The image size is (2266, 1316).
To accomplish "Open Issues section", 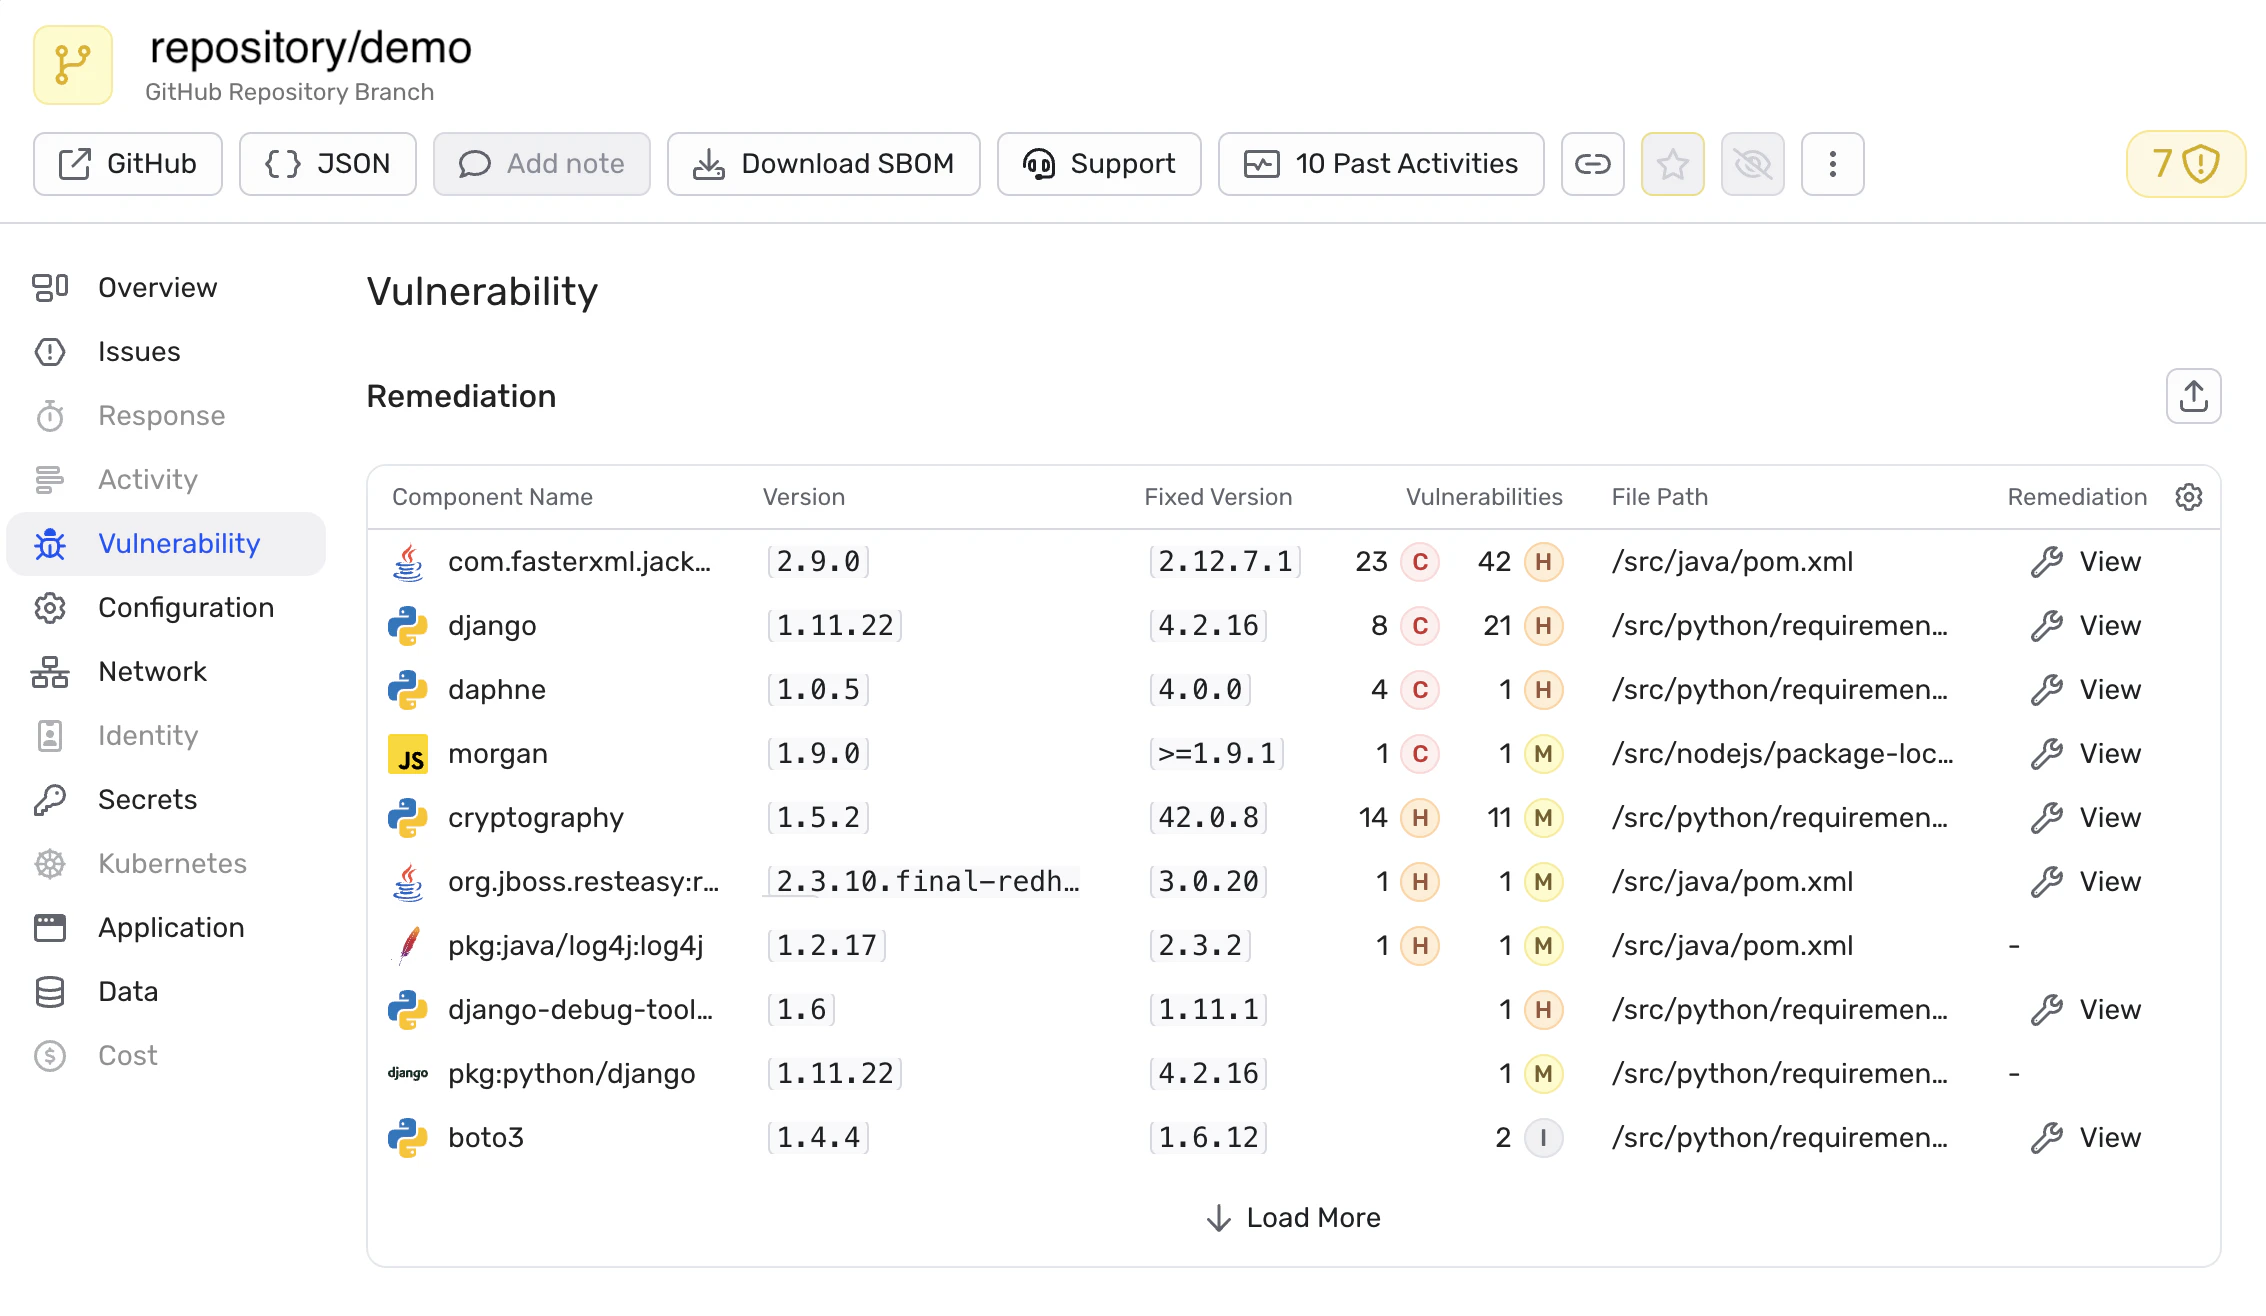I will [x=166, y=352].
